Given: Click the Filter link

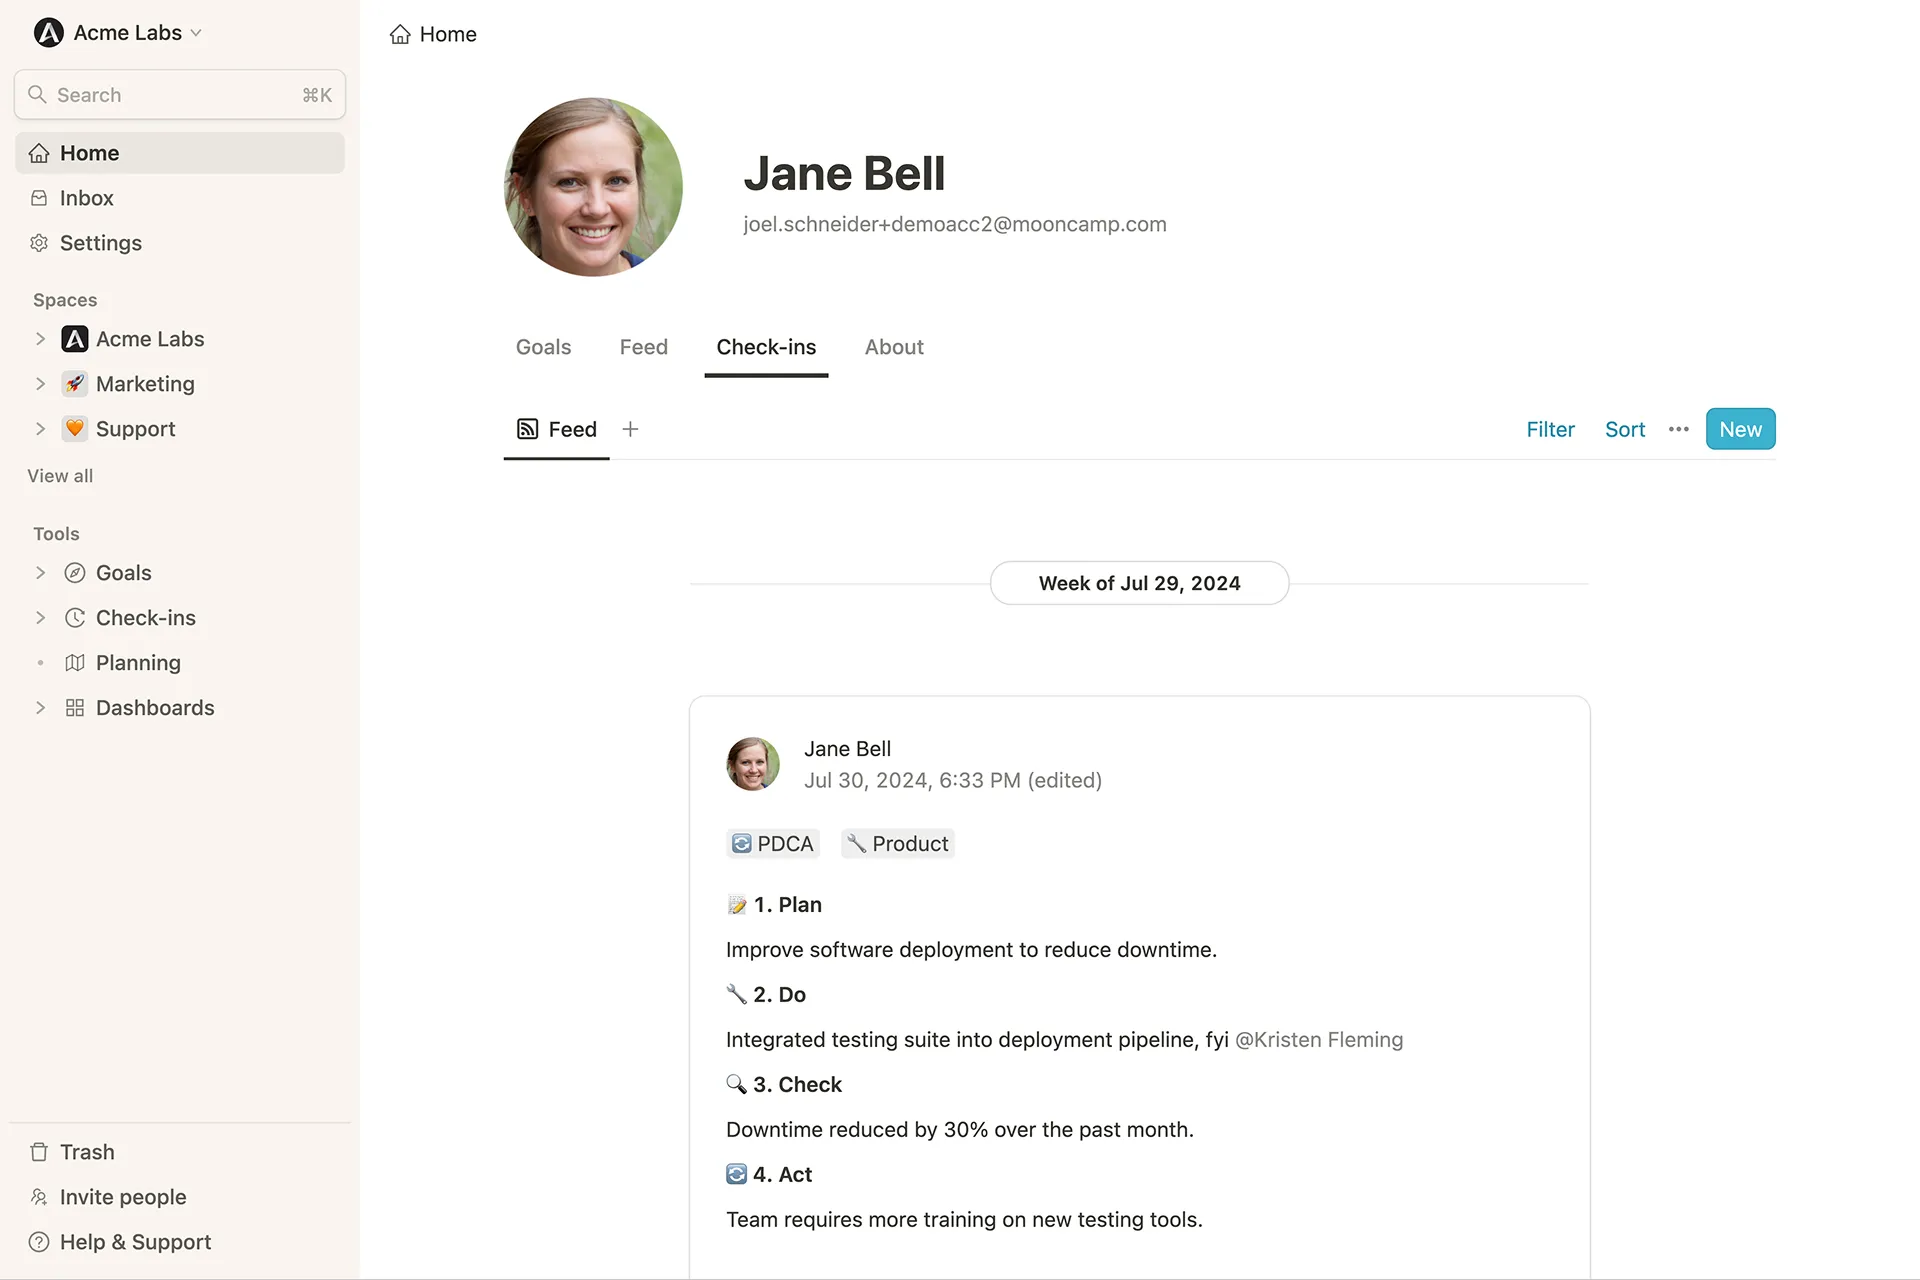Looking at the screenshot, I should (x=1550, y=429).
